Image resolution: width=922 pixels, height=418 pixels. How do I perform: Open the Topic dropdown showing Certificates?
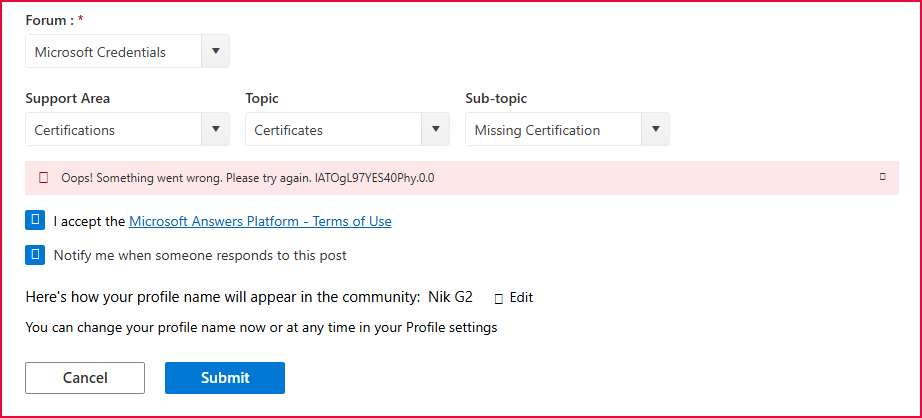[347, 129]
